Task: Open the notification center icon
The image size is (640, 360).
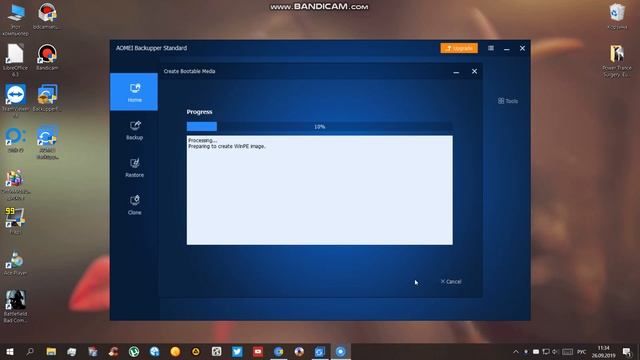Action: click(x=627, y=351)
